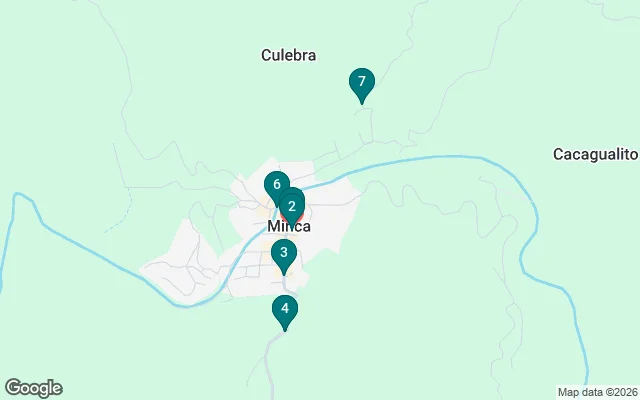Click the Map data ©2026 attribution
Viewport: 640px width, 400px height.
[x=598, y=392]
